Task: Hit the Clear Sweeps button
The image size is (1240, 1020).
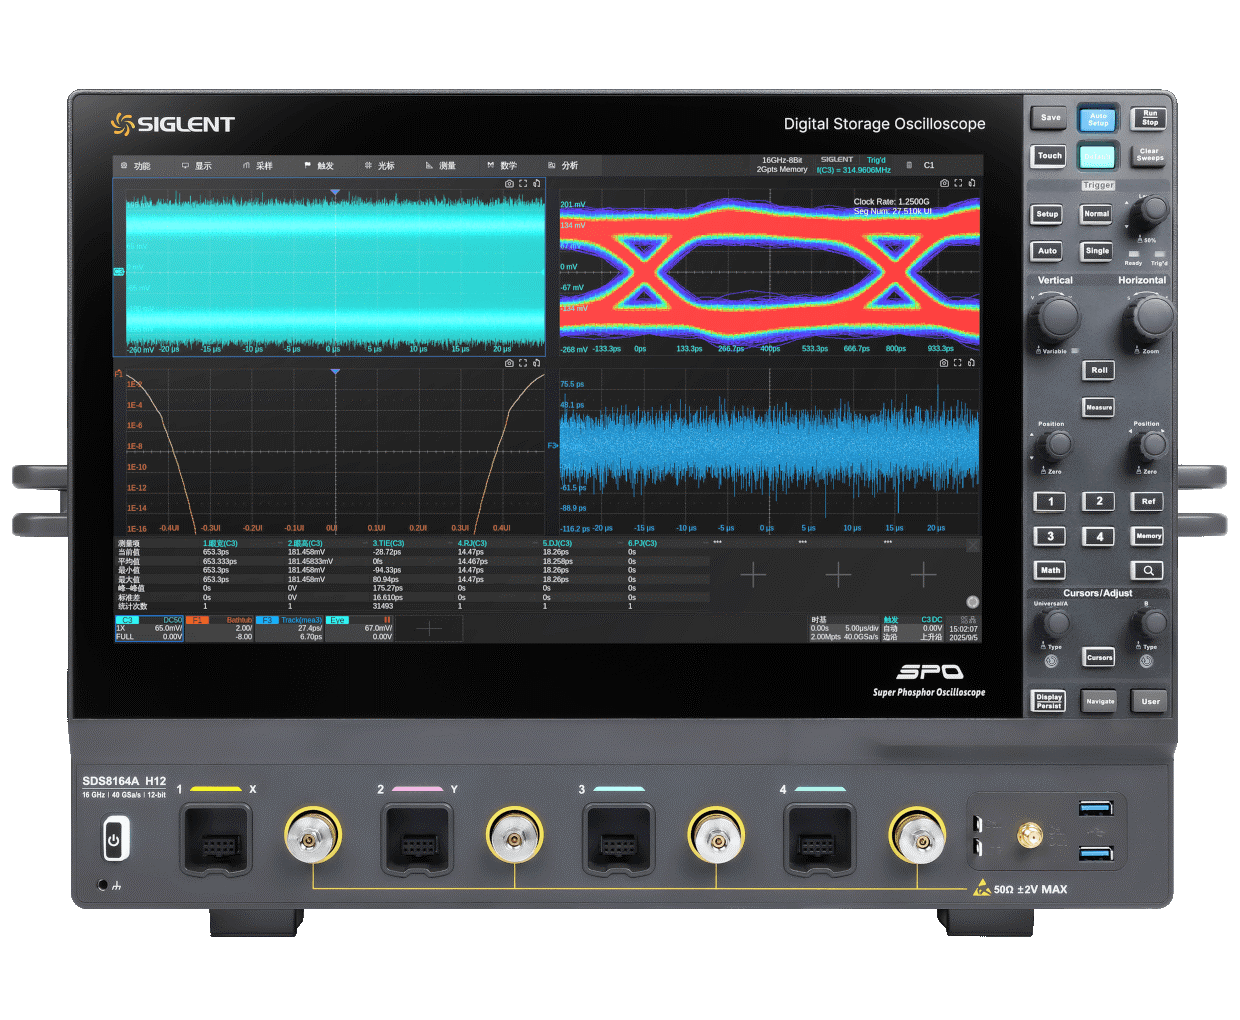Action: point(1150,156)
